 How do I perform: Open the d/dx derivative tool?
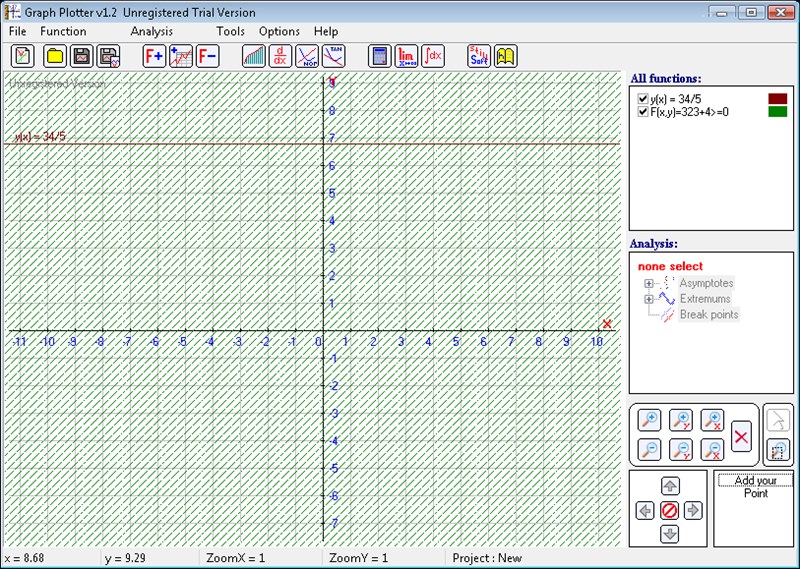tap(281, 56)
